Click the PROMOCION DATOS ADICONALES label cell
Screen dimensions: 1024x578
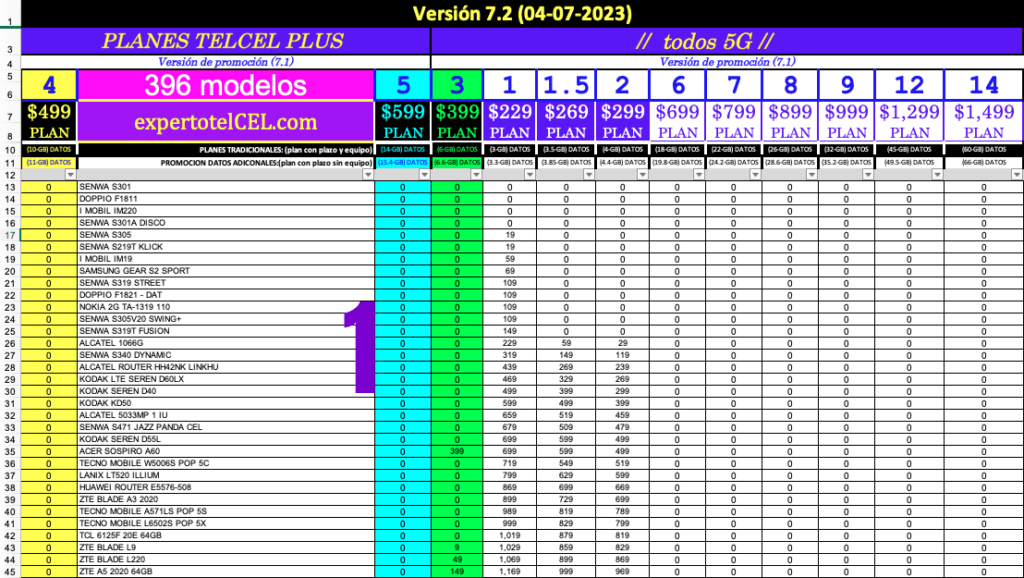pyautogui.click(x=226, y=163)
